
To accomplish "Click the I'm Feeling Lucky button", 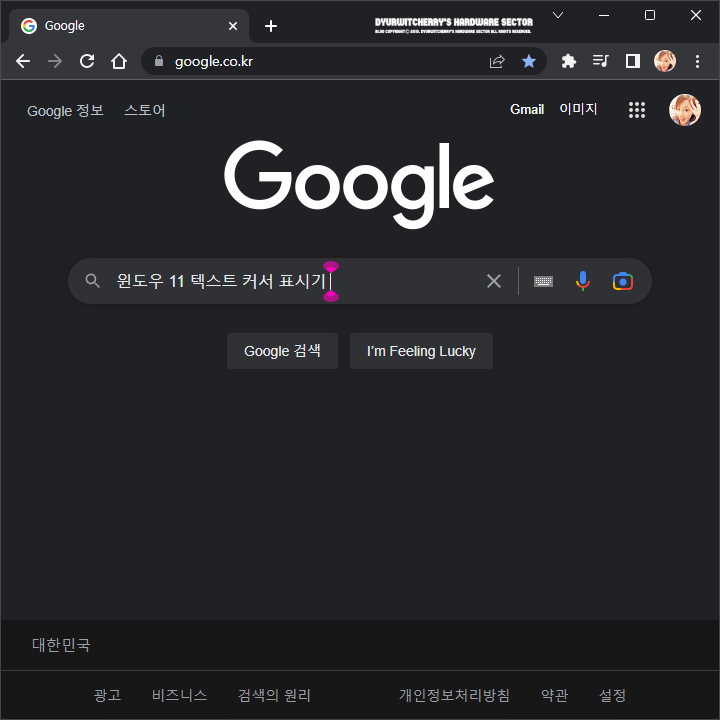I will [422, 351].
